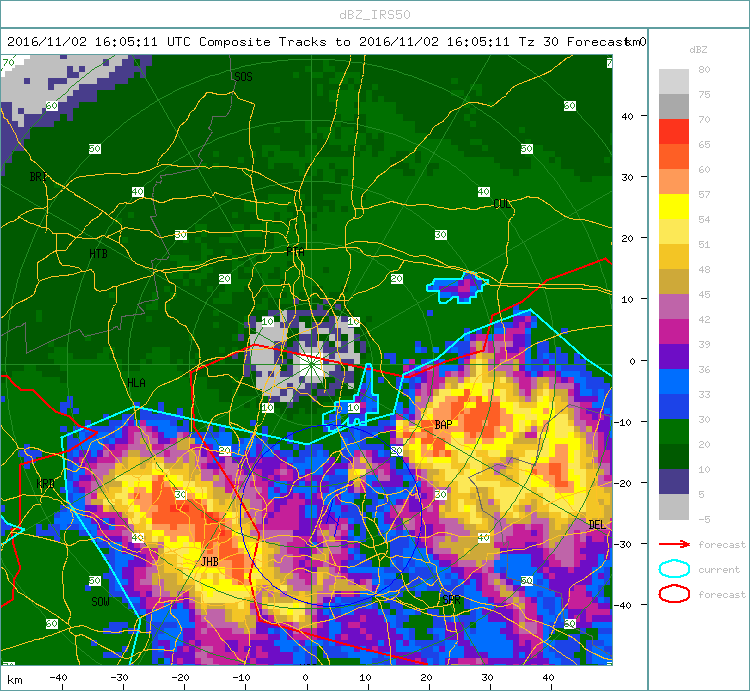Click the KRD station label
Viewport: 750px width, 691px height.
45,483
